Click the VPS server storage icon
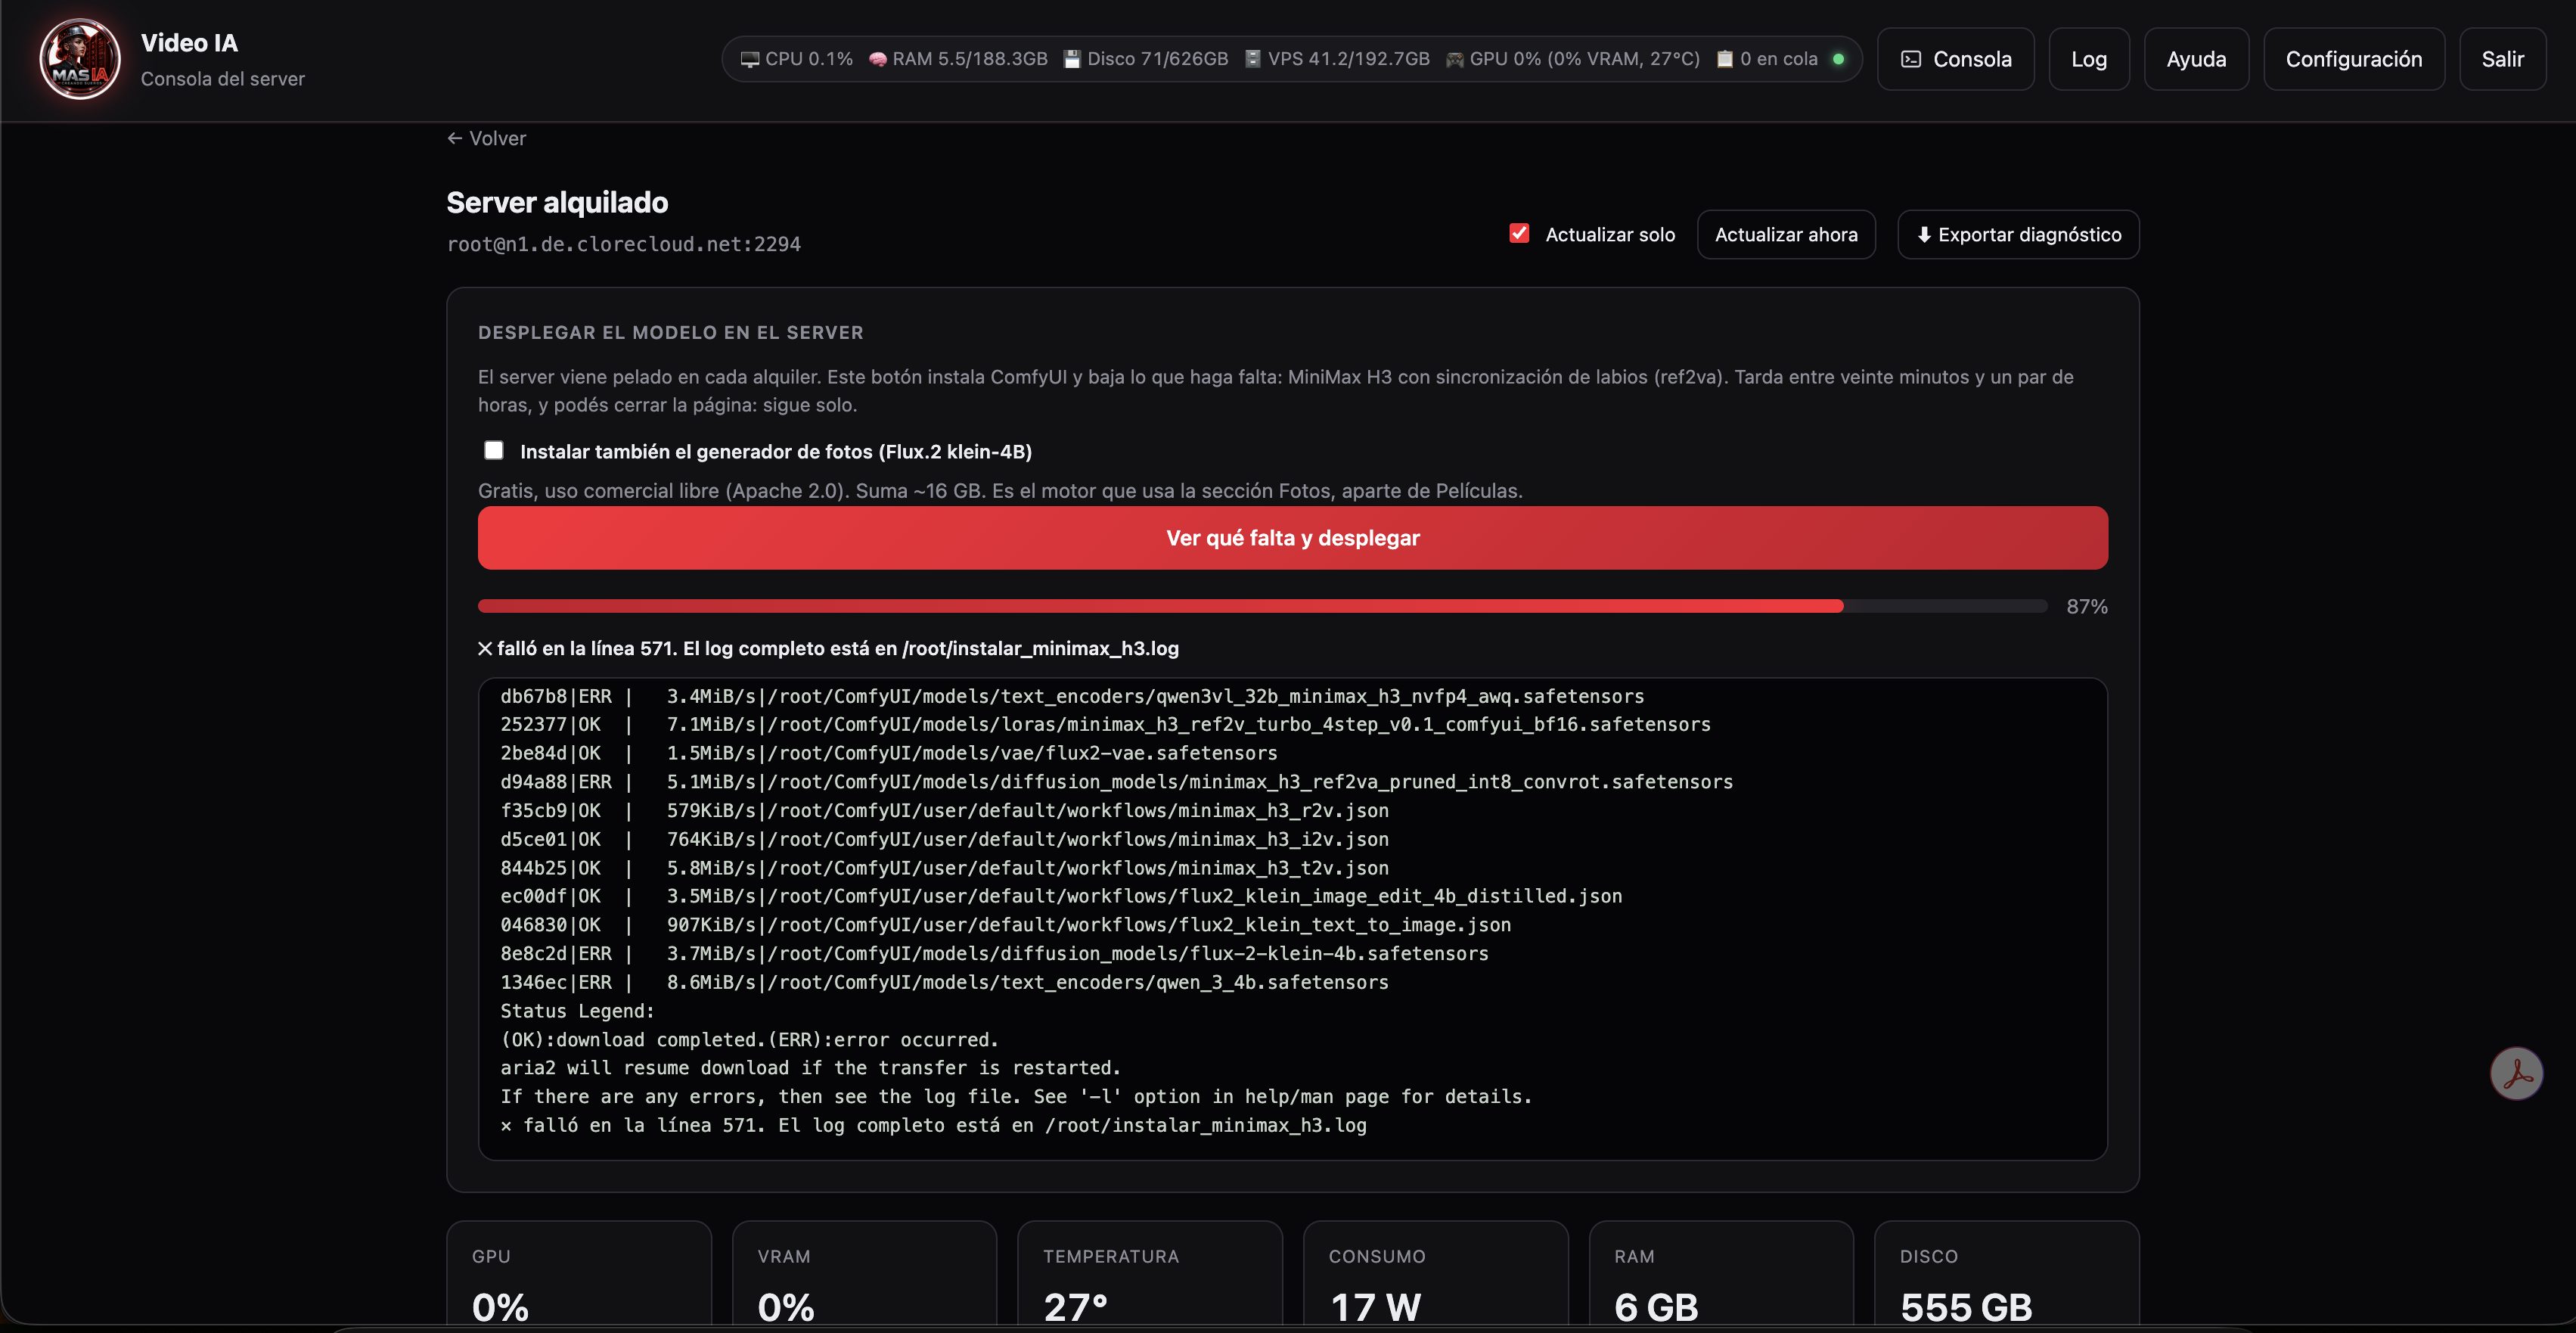Viewport: 2576px width, 1333px height. (x=1253, y=60)
